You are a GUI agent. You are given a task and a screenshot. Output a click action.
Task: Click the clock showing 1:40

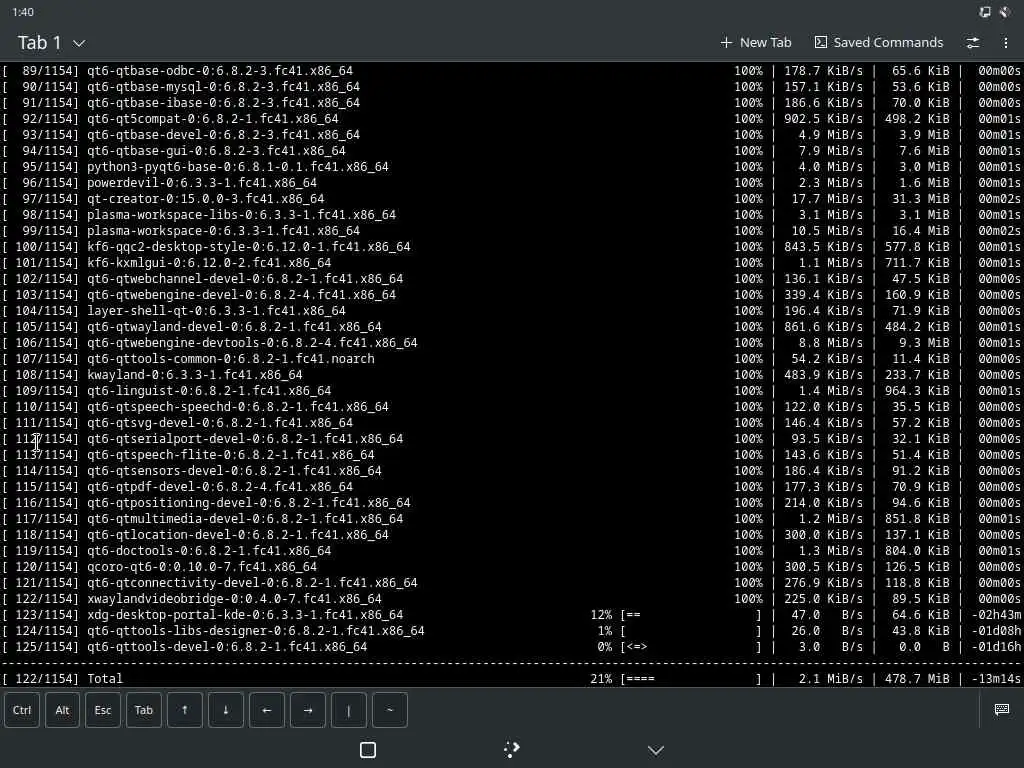(23, 12)
